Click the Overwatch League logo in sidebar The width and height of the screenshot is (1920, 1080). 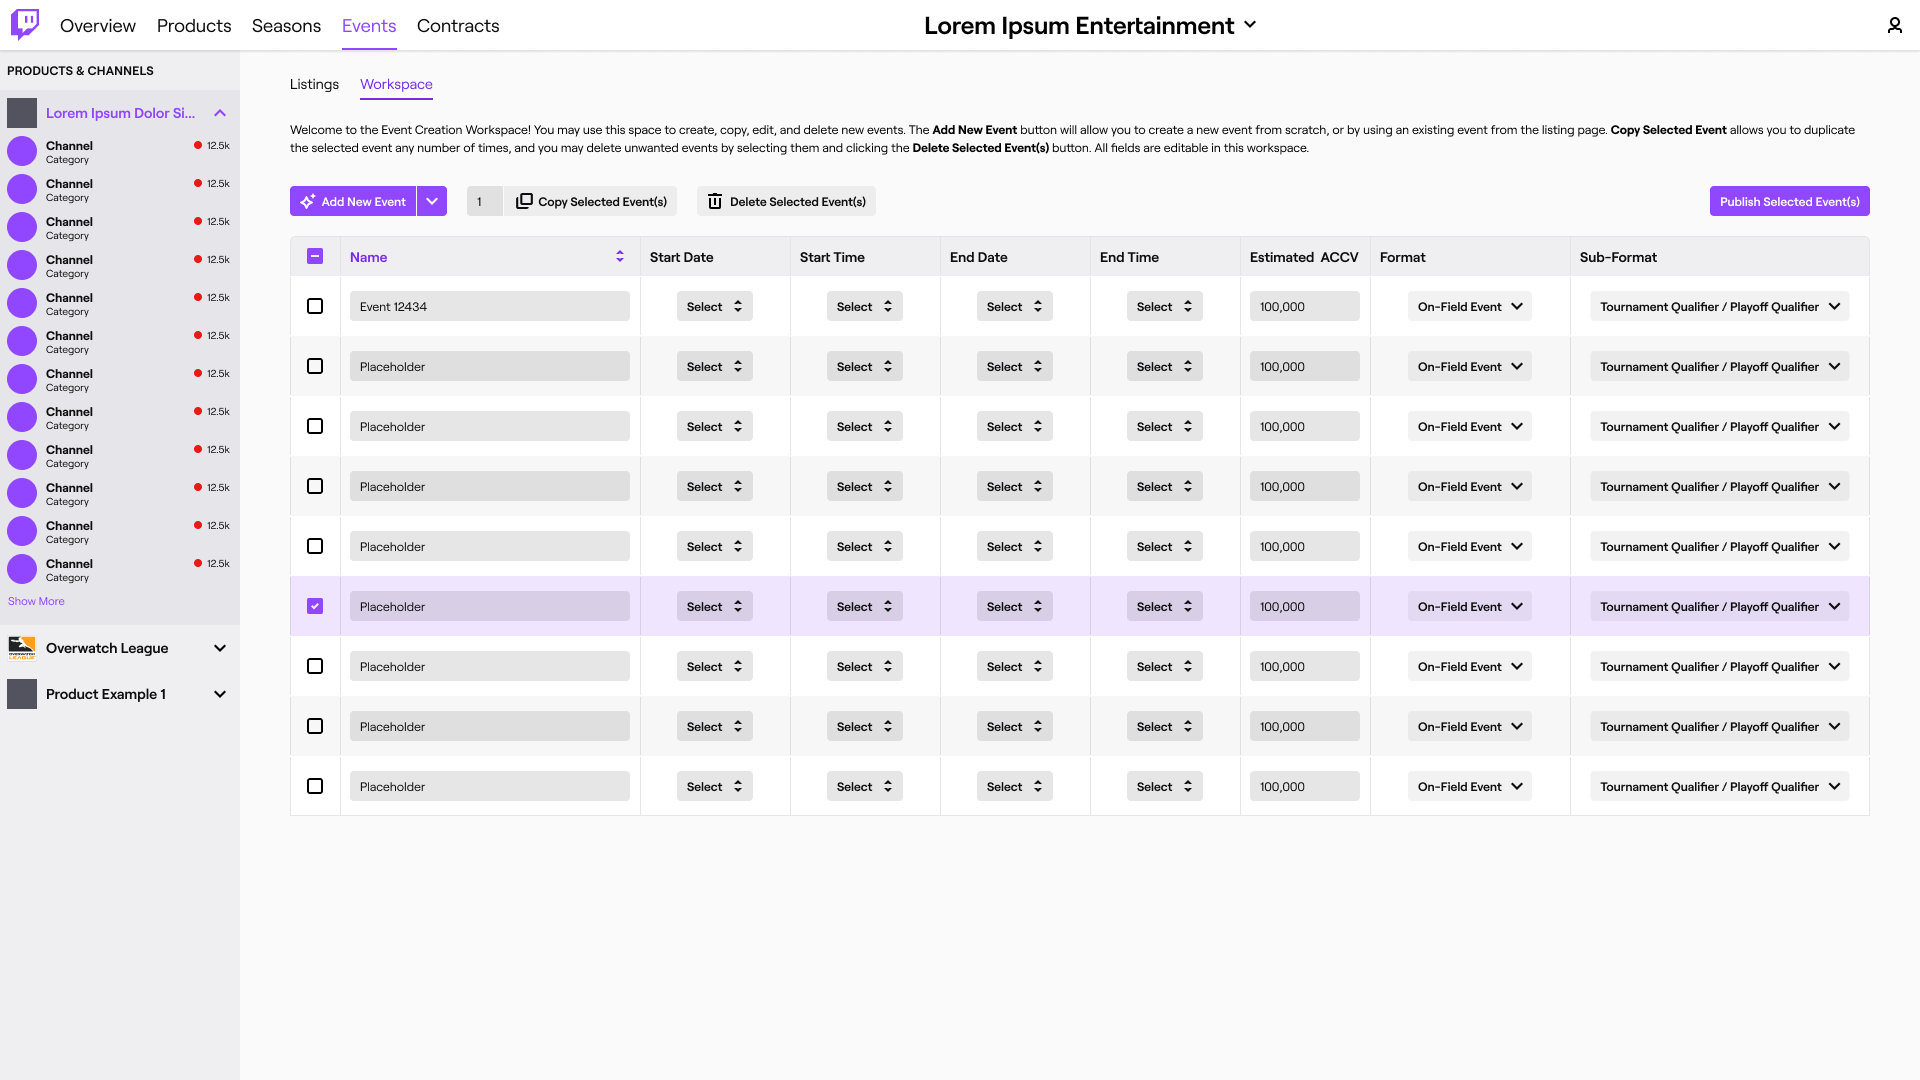(x=22, y=648)
